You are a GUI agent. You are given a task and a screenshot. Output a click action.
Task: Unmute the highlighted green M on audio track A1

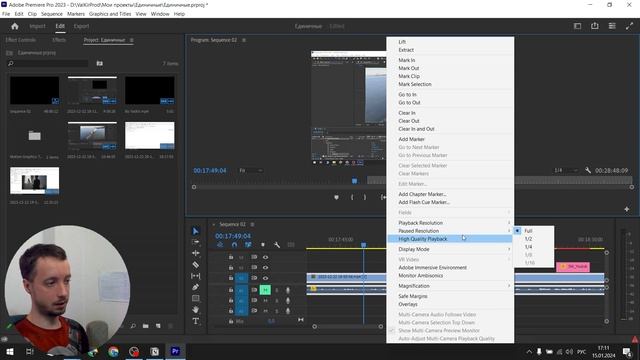265,290
